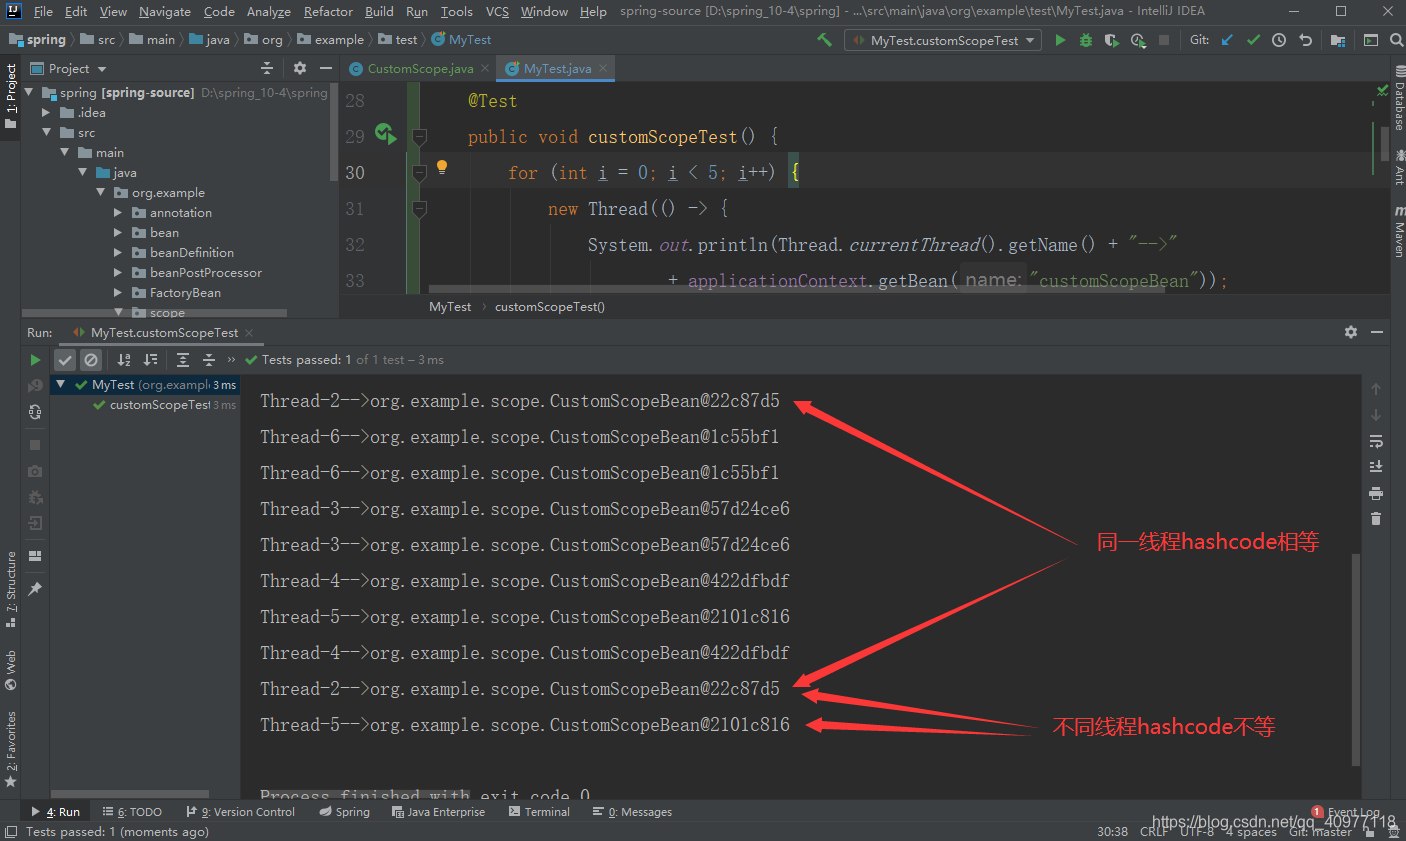Click the Search Everywhere magnifier icon
This screenshot has height=841, width=1406.
(1396, 40)
